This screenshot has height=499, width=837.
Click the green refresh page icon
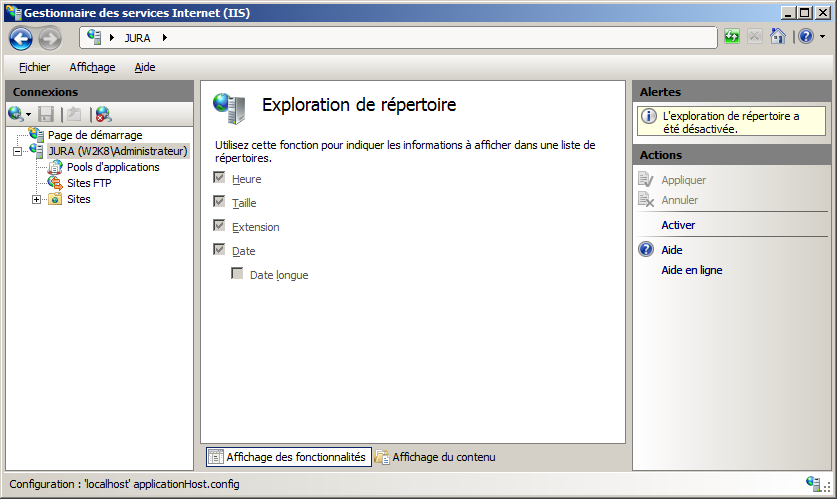733,37
